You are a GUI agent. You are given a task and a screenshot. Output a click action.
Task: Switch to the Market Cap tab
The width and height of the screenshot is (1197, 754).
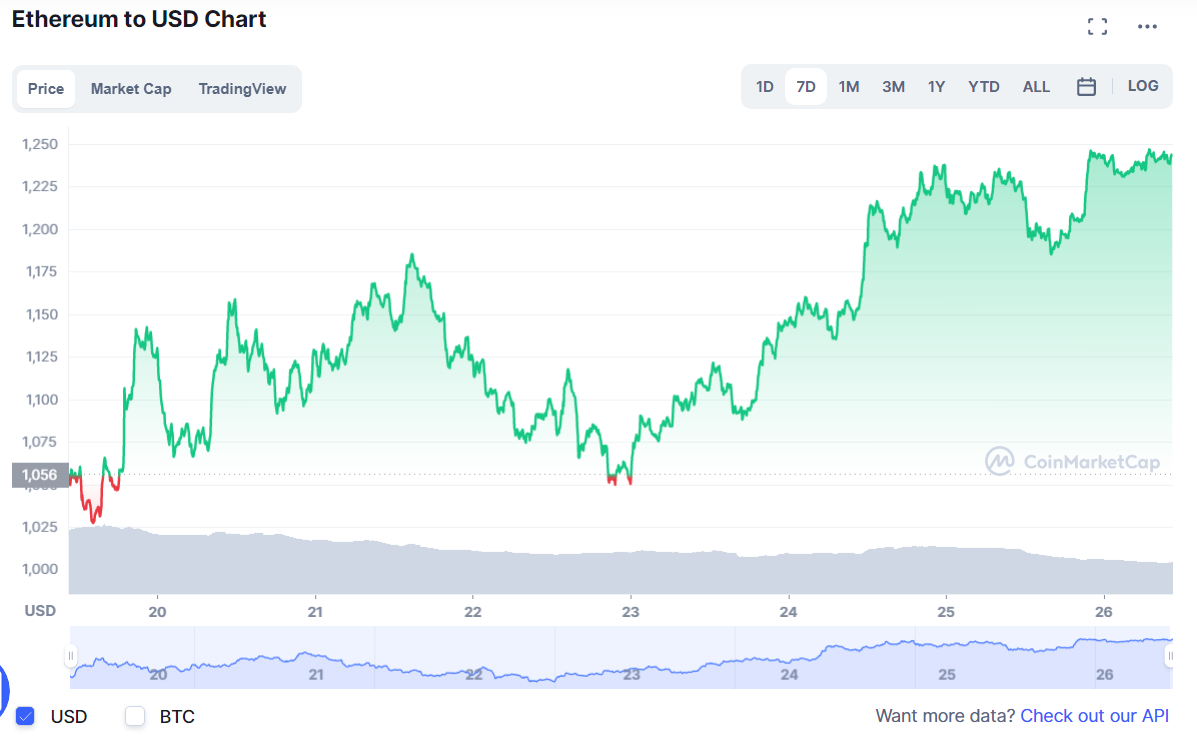pyautogui.click(x=131, y=89)
